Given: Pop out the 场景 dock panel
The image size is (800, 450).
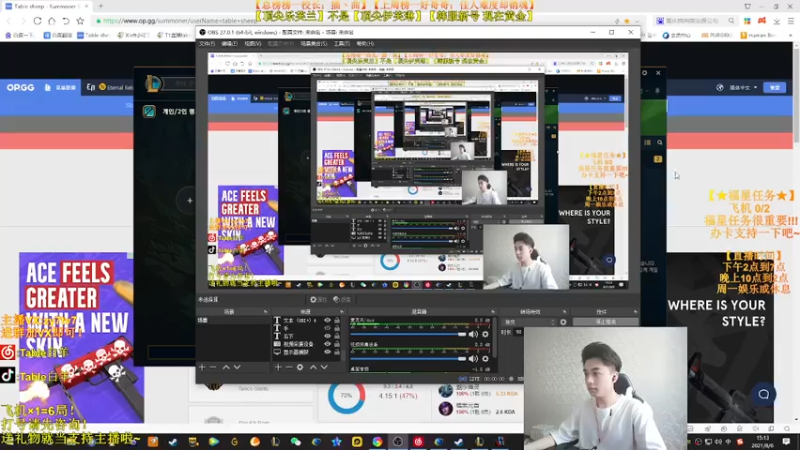Looking at the screenshot, I should pyautogui.click(x=265, y=311).
